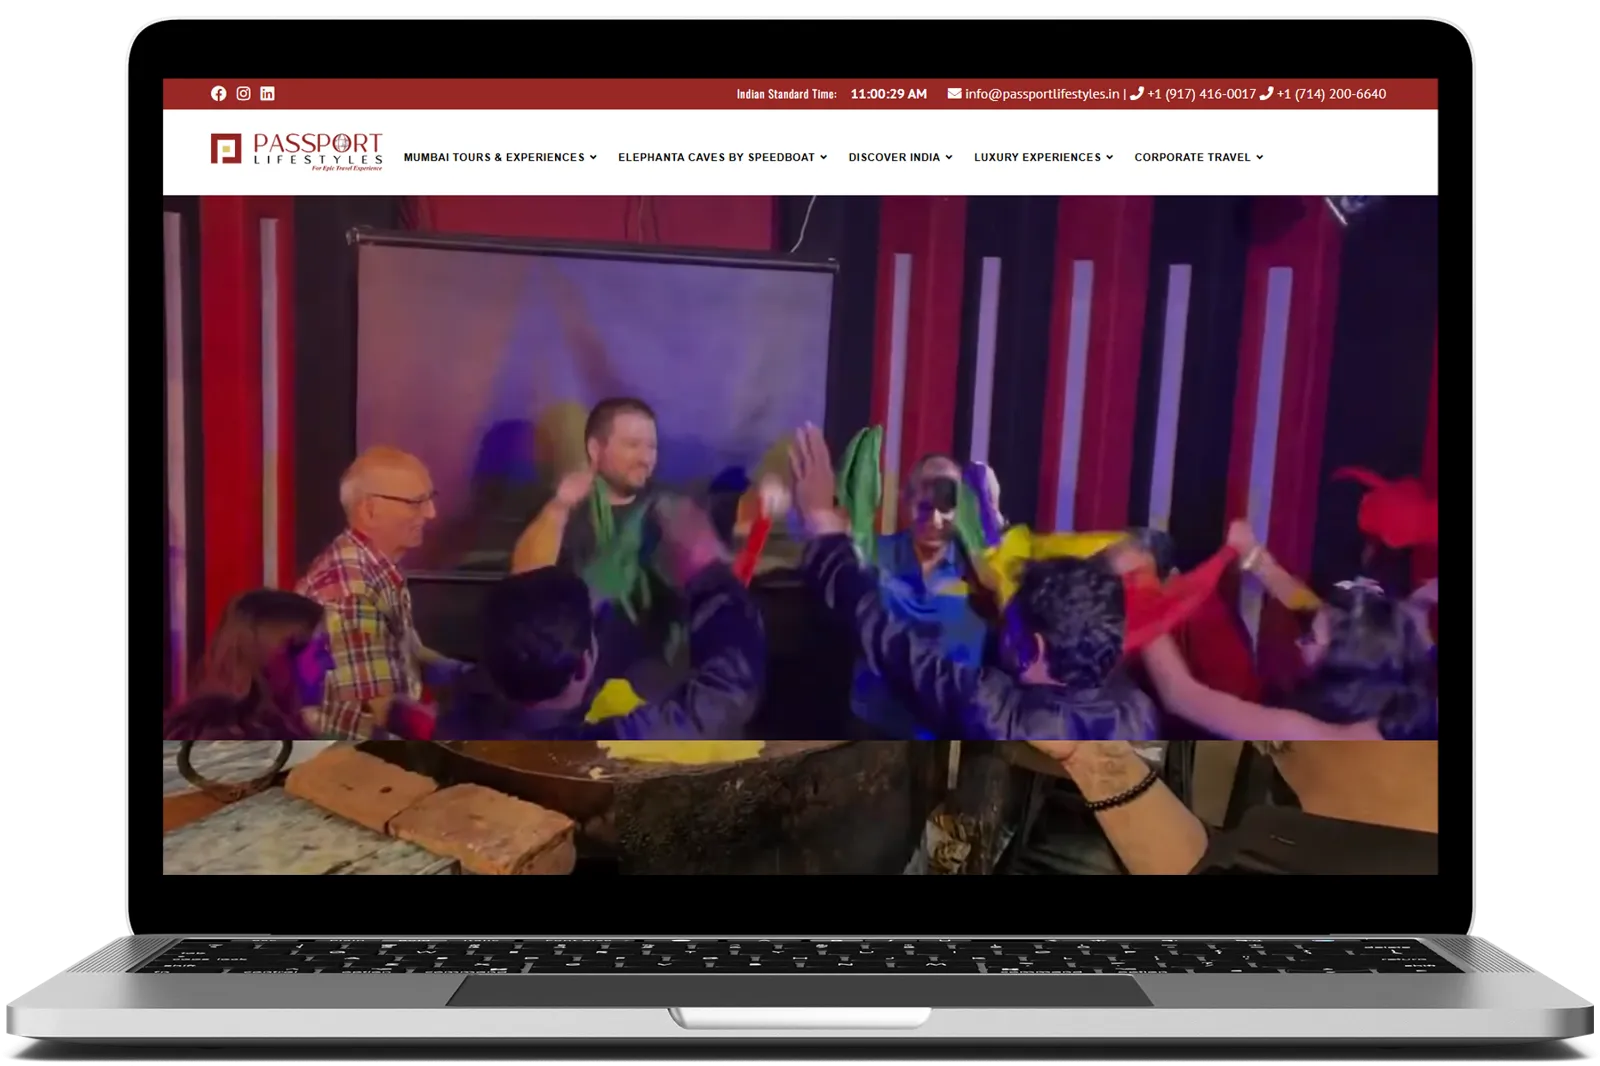Click the info@passportlifestyles.in email link
This screenshot has height=1066, width=1600.
coord(1042,94)
